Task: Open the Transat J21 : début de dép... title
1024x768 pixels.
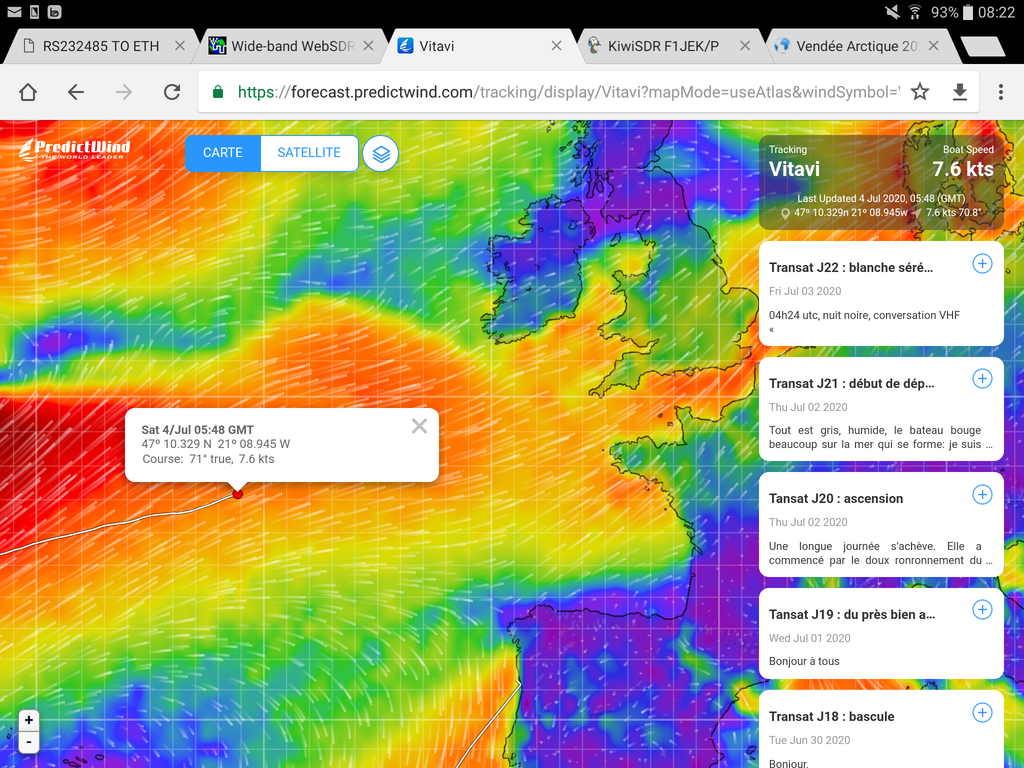Action: (x=852, y=384)
